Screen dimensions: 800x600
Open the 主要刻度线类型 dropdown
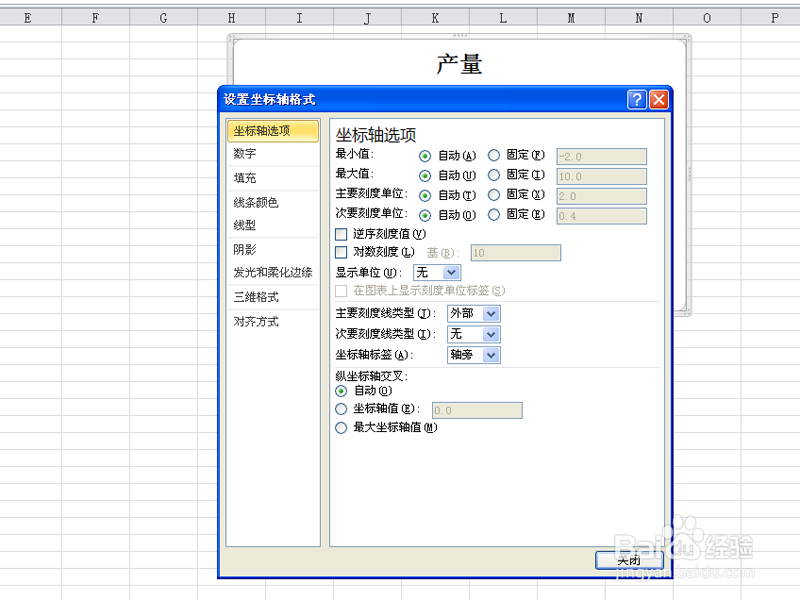click(473, 313)
